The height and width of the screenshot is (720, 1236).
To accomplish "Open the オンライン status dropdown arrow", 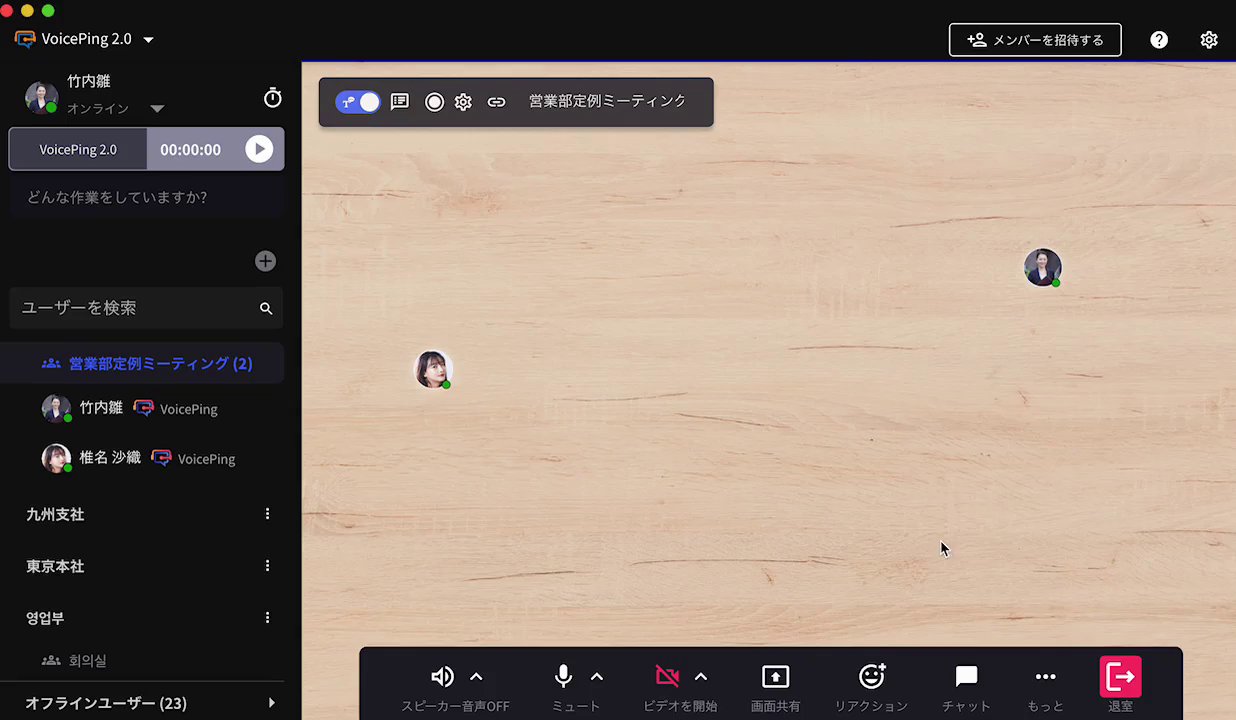I will pos(157,108).
